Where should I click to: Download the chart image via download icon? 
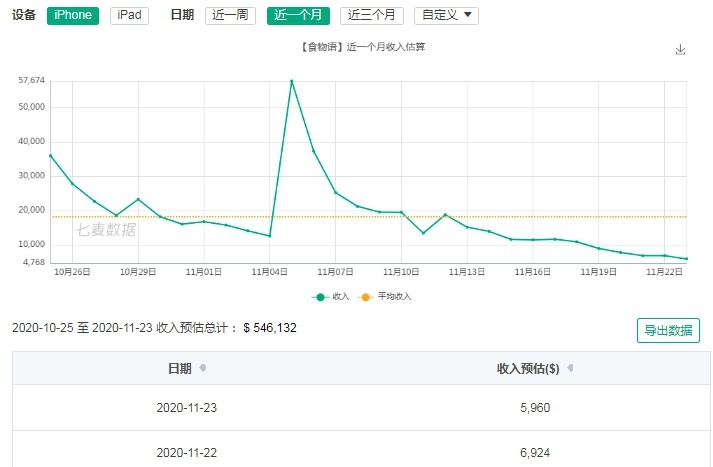pos(680,50)
